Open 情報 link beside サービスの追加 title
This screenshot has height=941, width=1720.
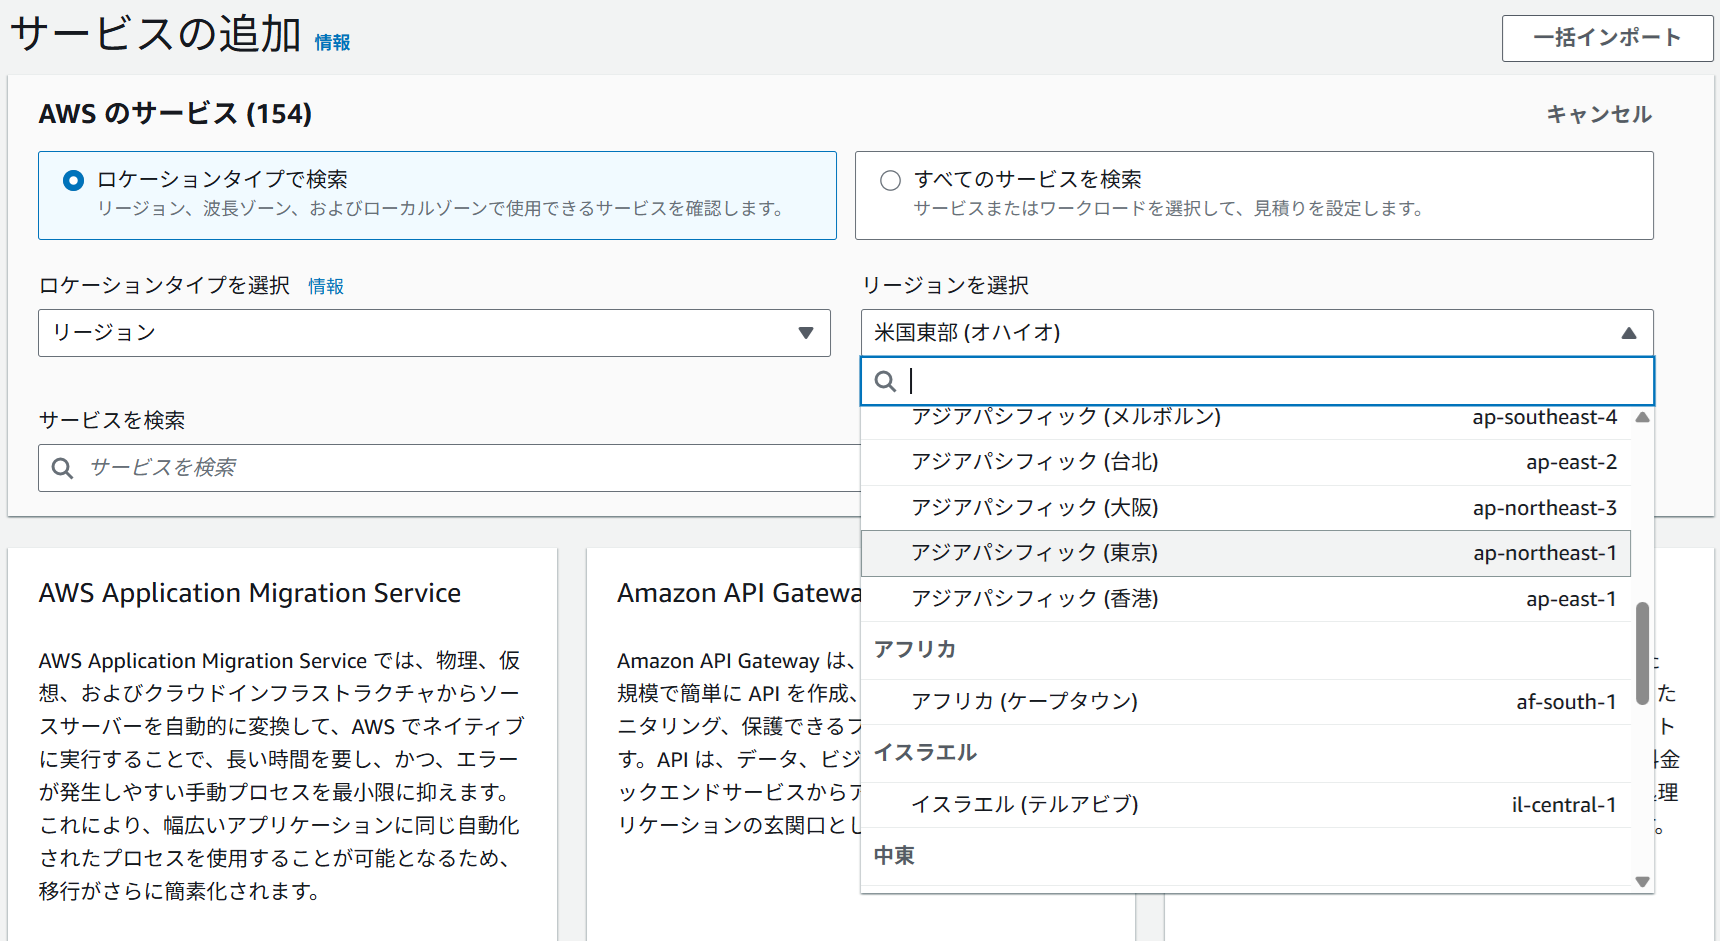[x=332, y=42]
